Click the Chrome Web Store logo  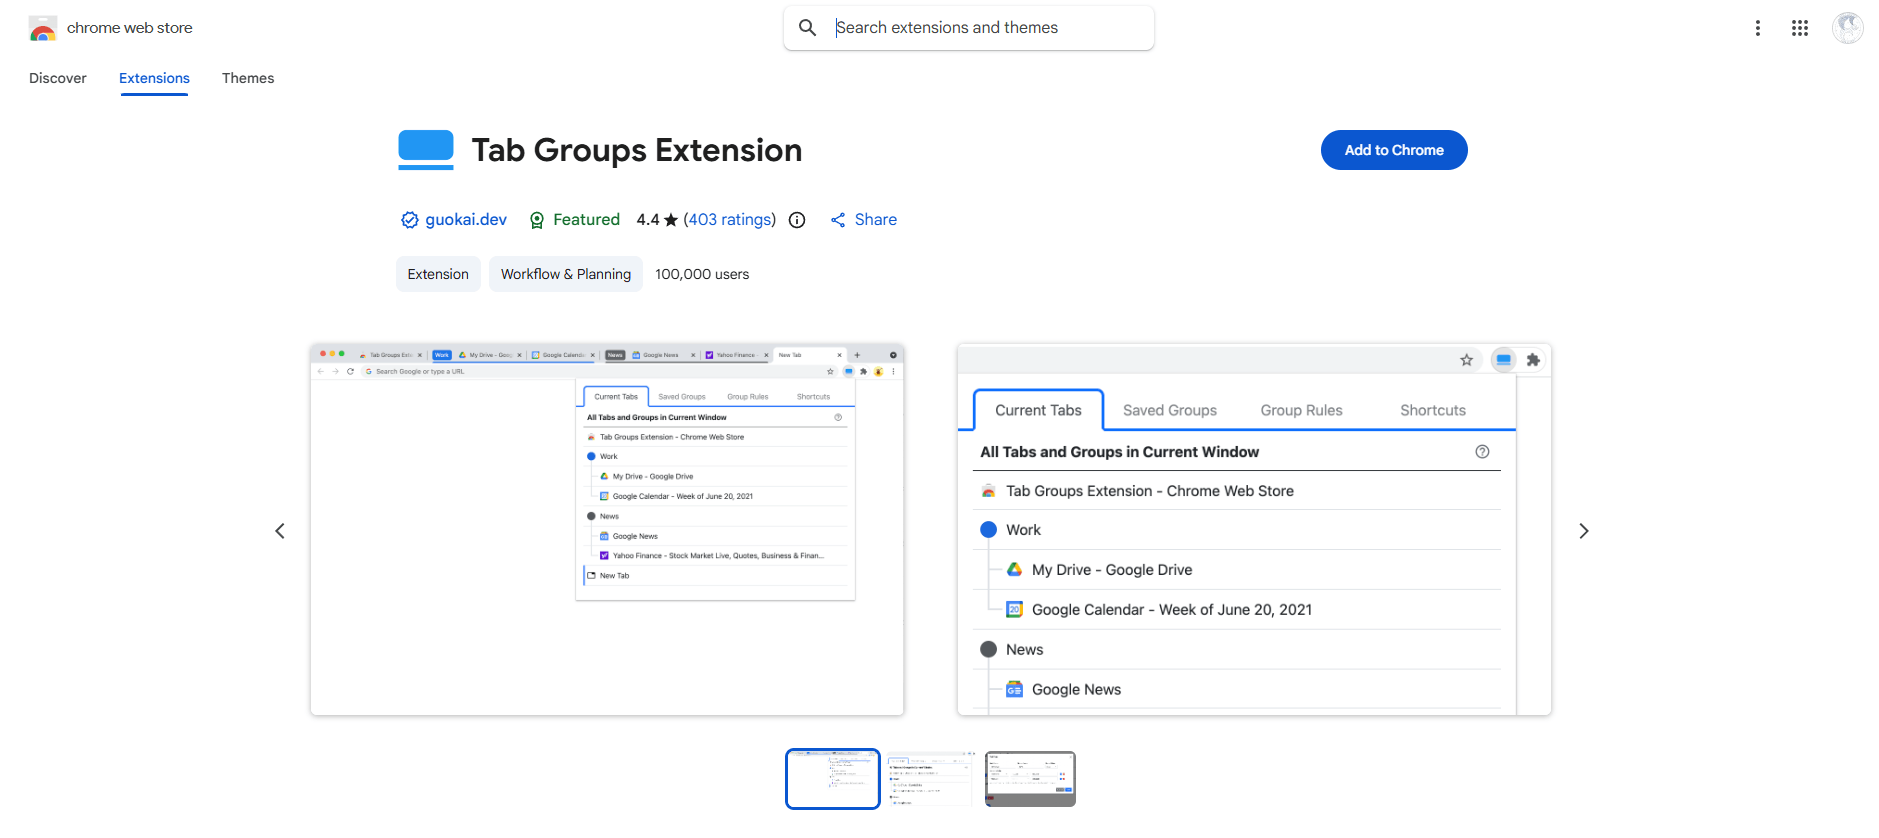tap(43, 28)
